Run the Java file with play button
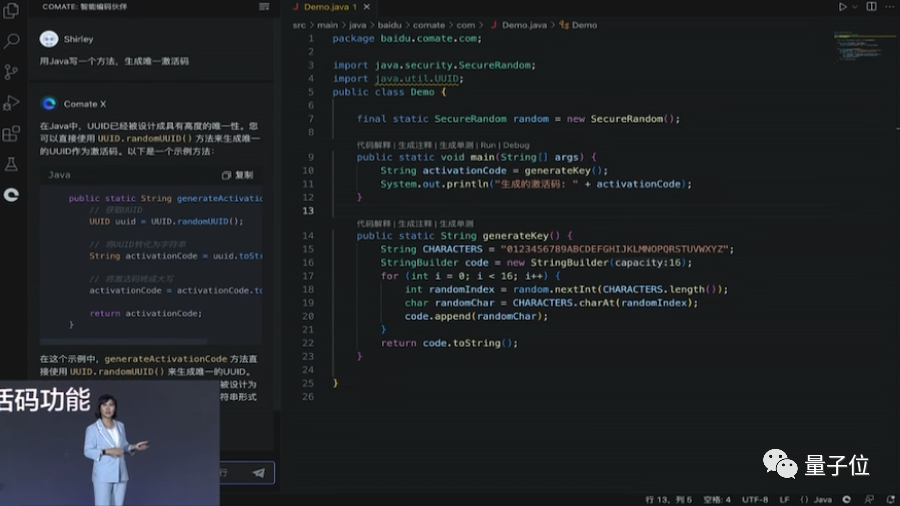The image size is (900, 506). [842, 7]
